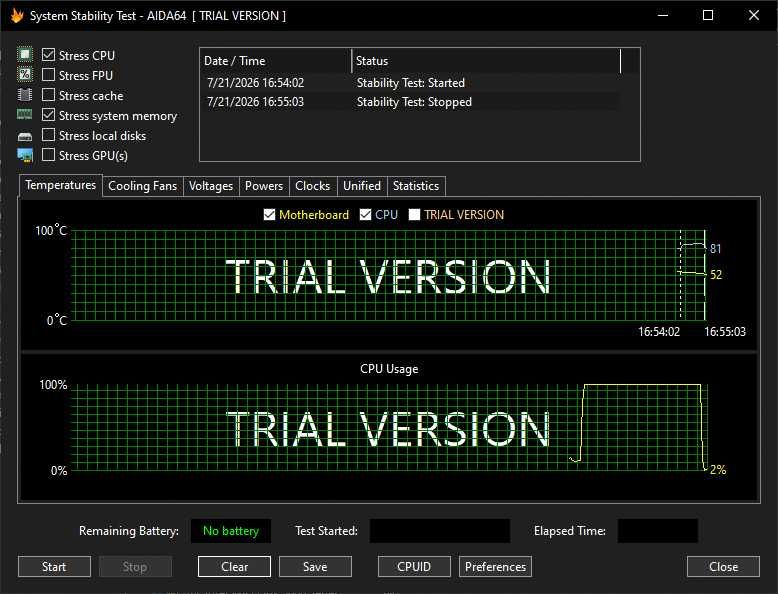The width and height of the screenshot is (778, 594).
Task: Click the RAM module icon beside Stress system memory
Action: [25, 115]
